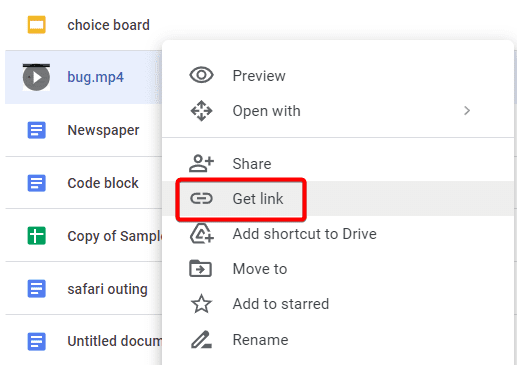
Task: Select Rename from the context menu
Action: point(338,340)
